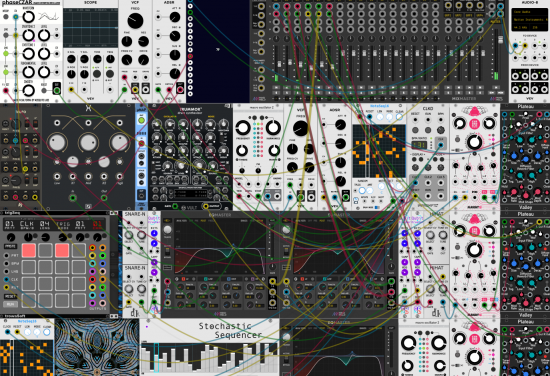Click the red OUT jack on the top ADSR
Screen dimensions: 550x376
point(180,90)
